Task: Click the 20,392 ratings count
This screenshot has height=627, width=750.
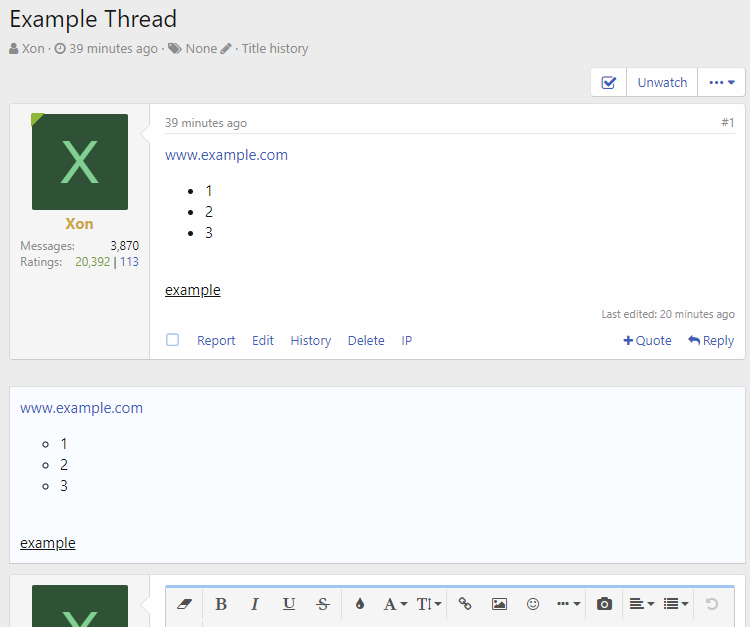Action: pyautogui.click(x=93, y=262)
